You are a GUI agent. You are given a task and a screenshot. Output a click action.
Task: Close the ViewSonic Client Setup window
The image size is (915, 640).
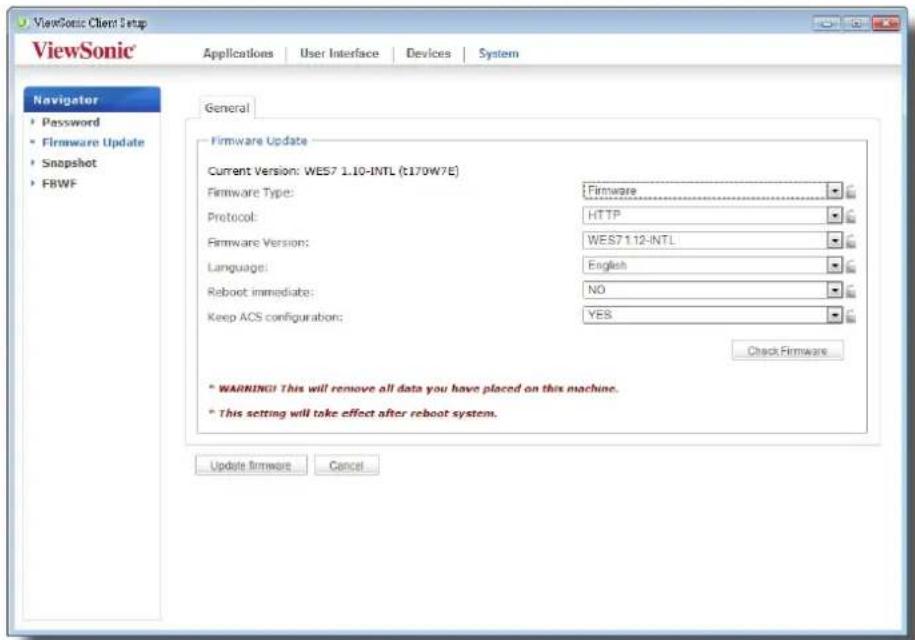point(886,23)
